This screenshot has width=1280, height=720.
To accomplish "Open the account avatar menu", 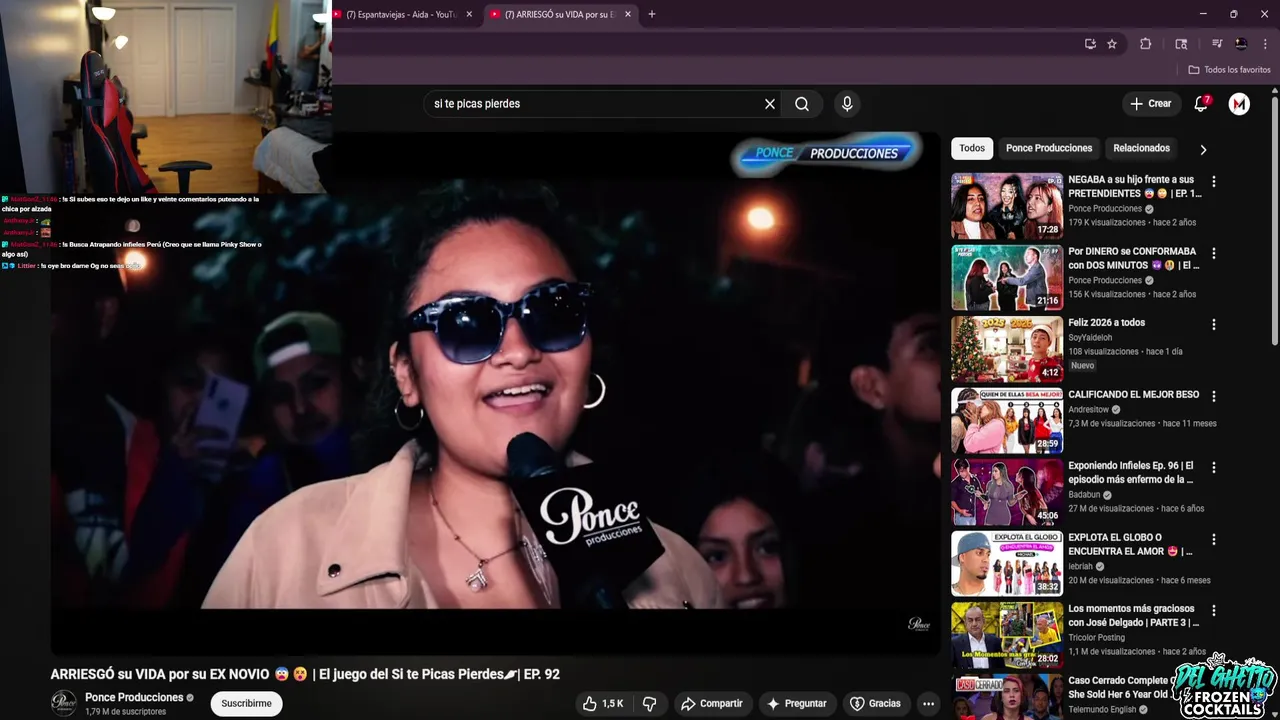I will pyautogui.click(x=1239, y=104).
